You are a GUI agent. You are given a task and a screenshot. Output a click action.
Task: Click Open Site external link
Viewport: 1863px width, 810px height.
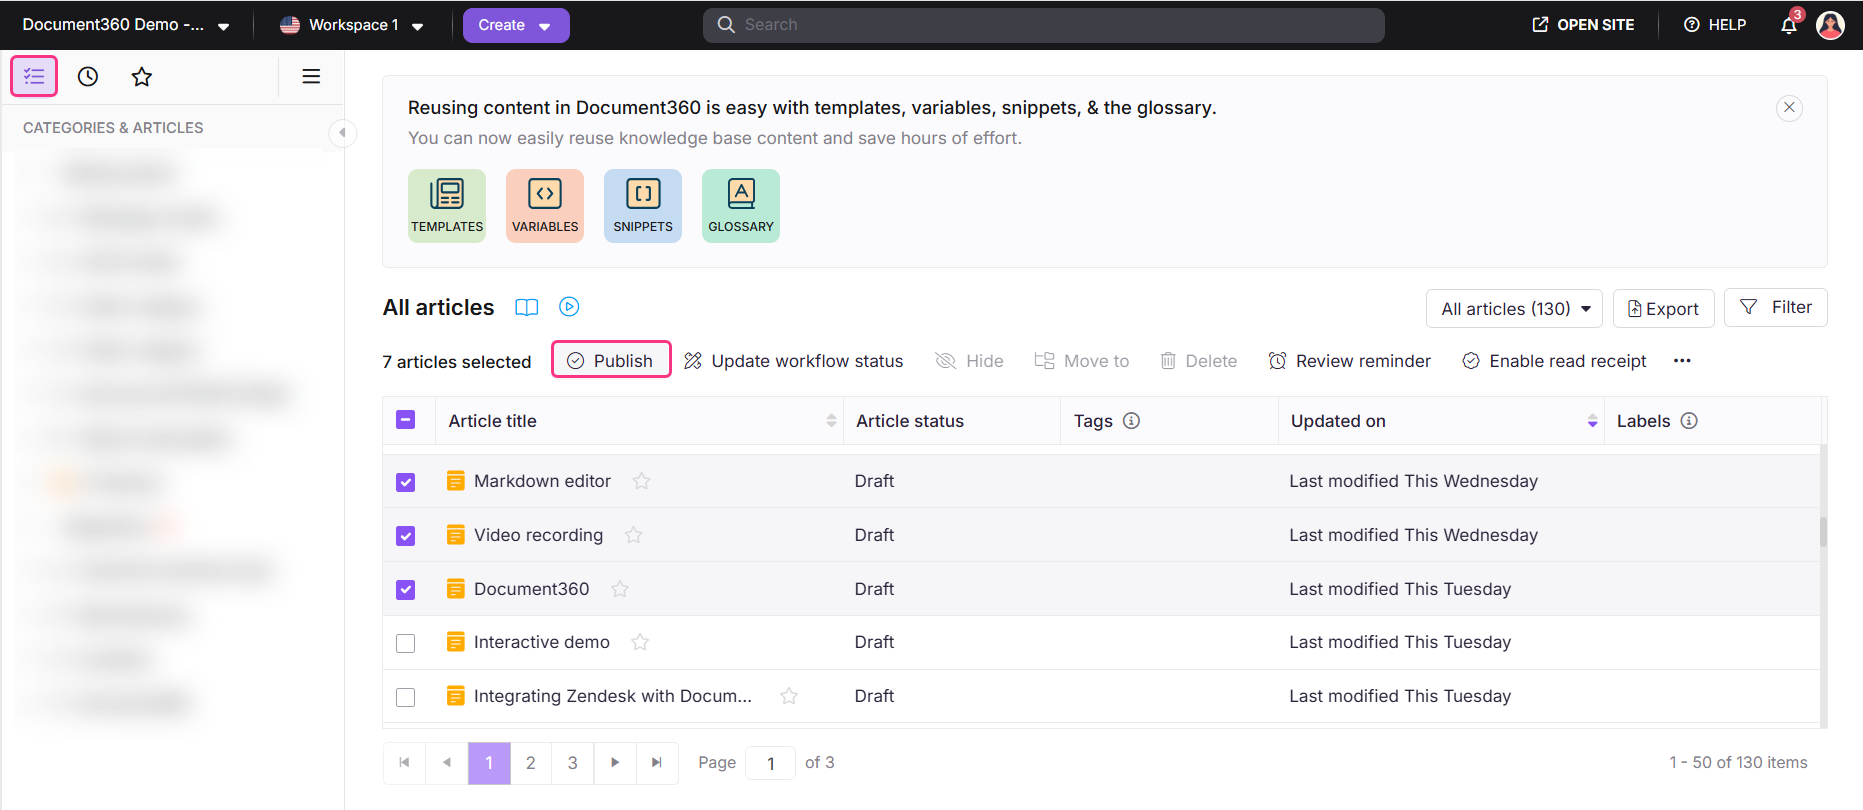tap(1583, 24)
